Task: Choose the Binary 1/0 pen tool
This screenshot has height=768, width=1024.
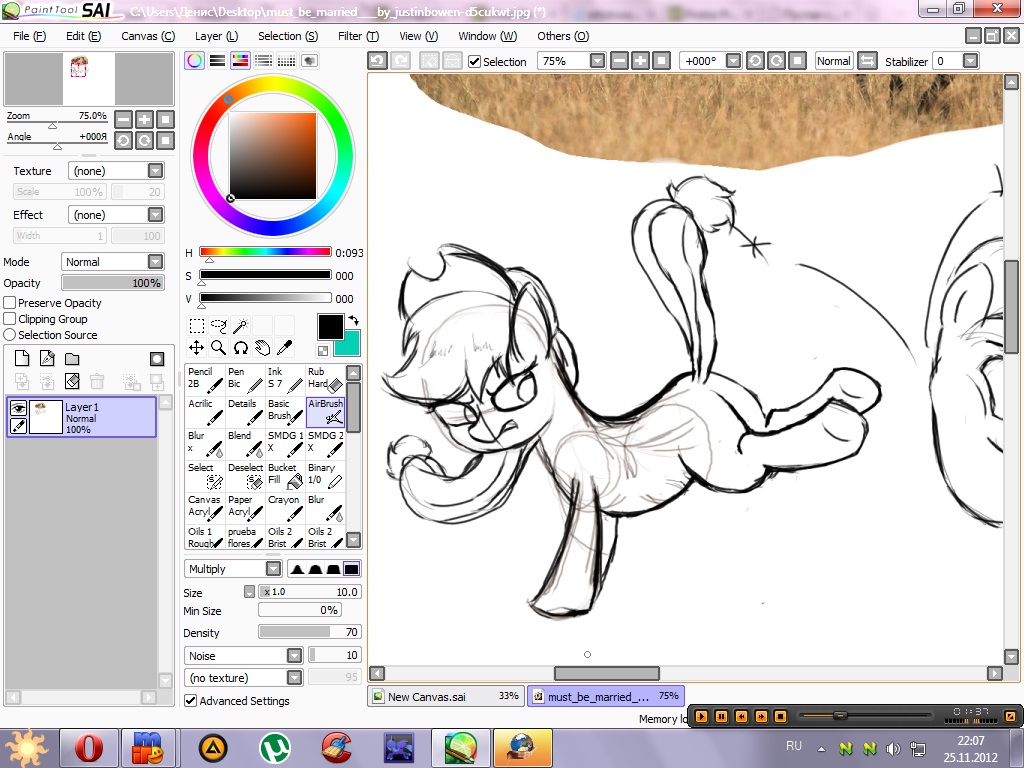Action: [325, 475]
